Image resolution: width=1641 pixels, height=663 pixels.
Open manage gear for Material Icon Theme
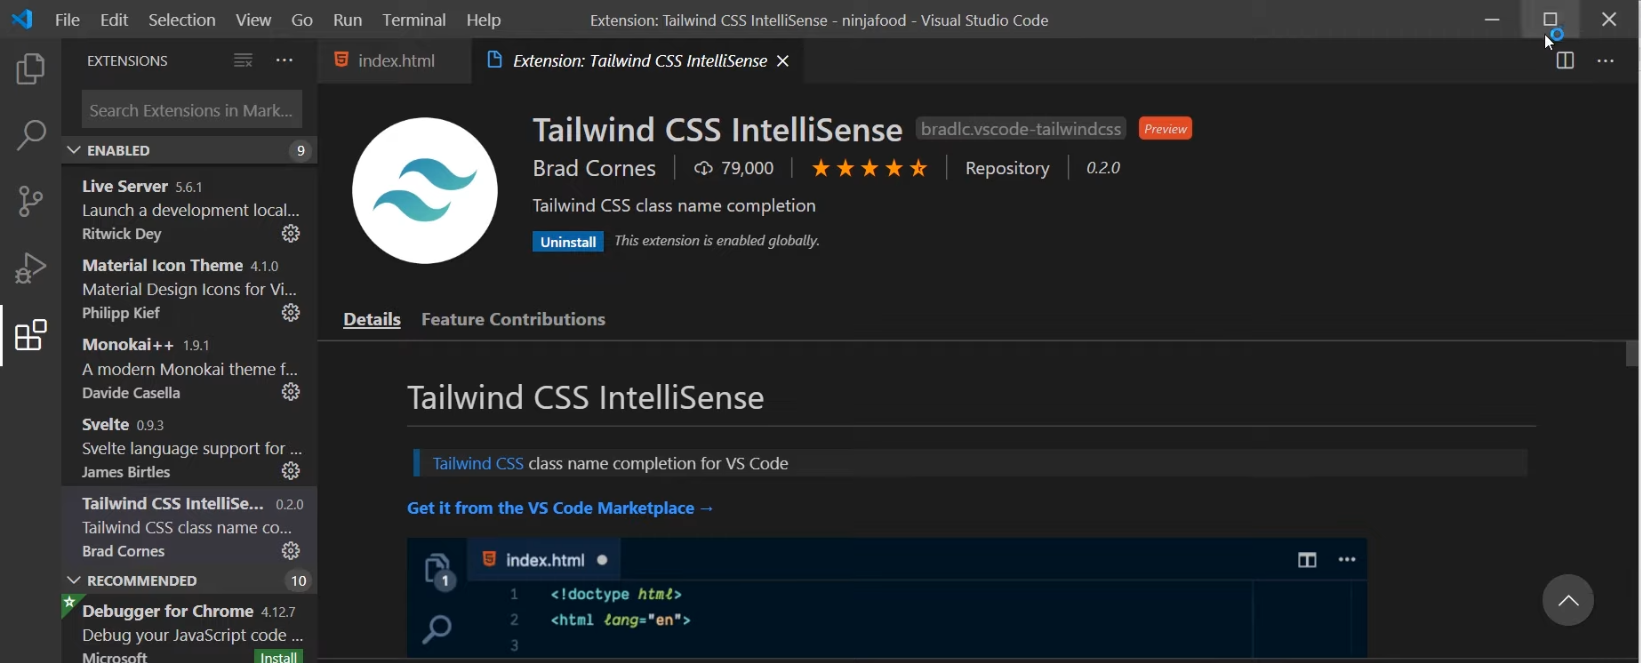(291, 313)
